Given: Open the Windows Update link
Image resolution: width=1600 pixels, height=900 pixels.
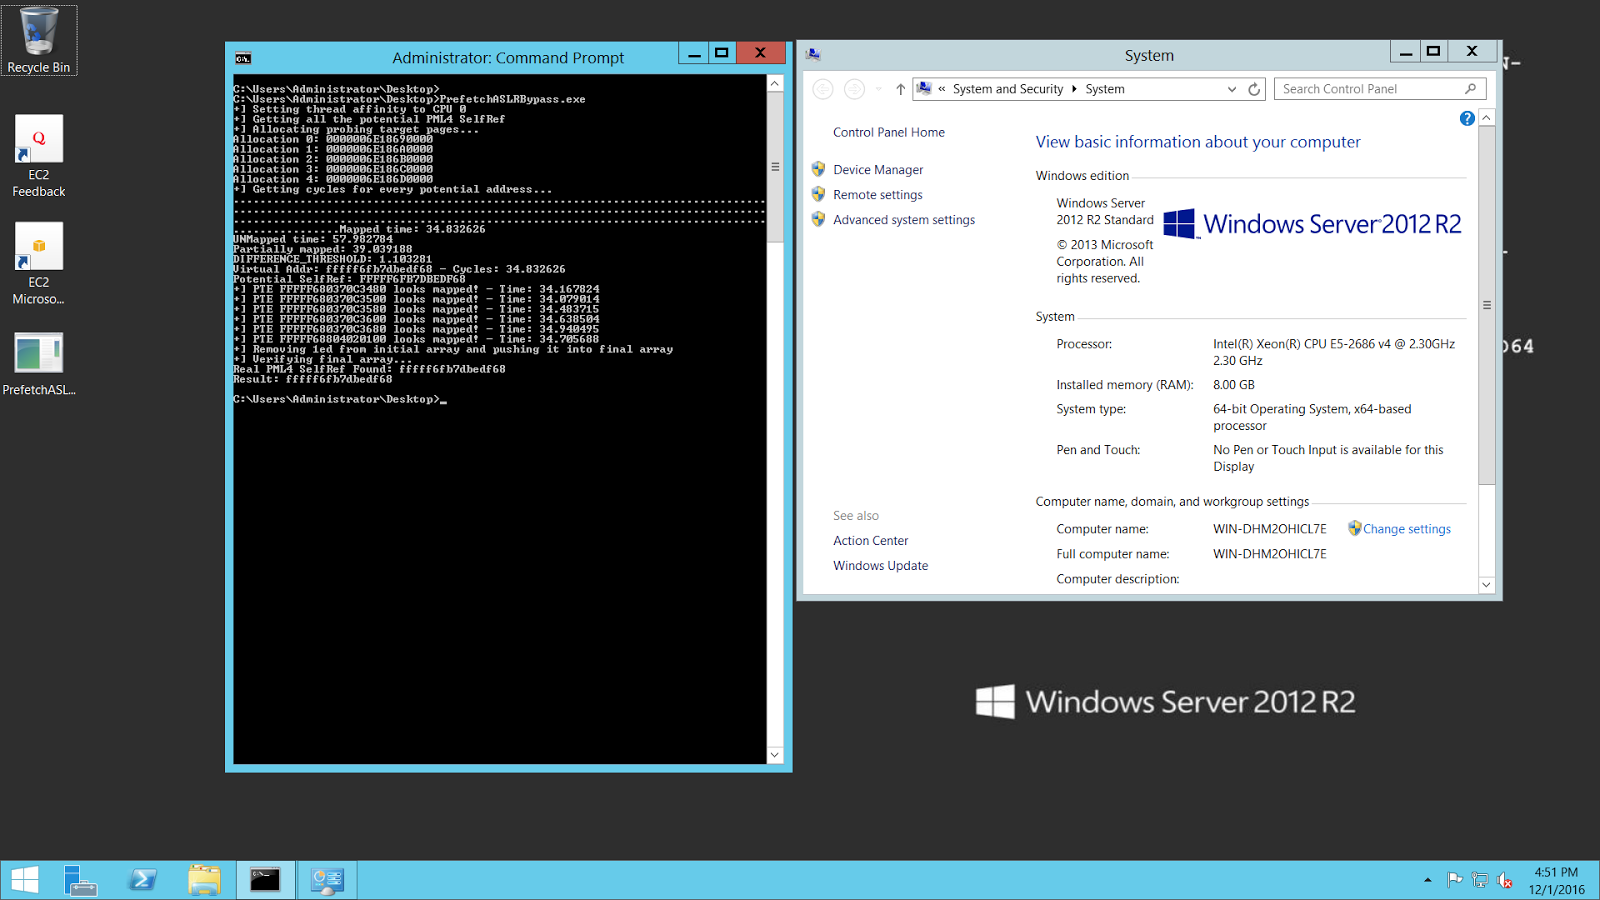Looking at the screenshot, I should [x=880, y=566].
